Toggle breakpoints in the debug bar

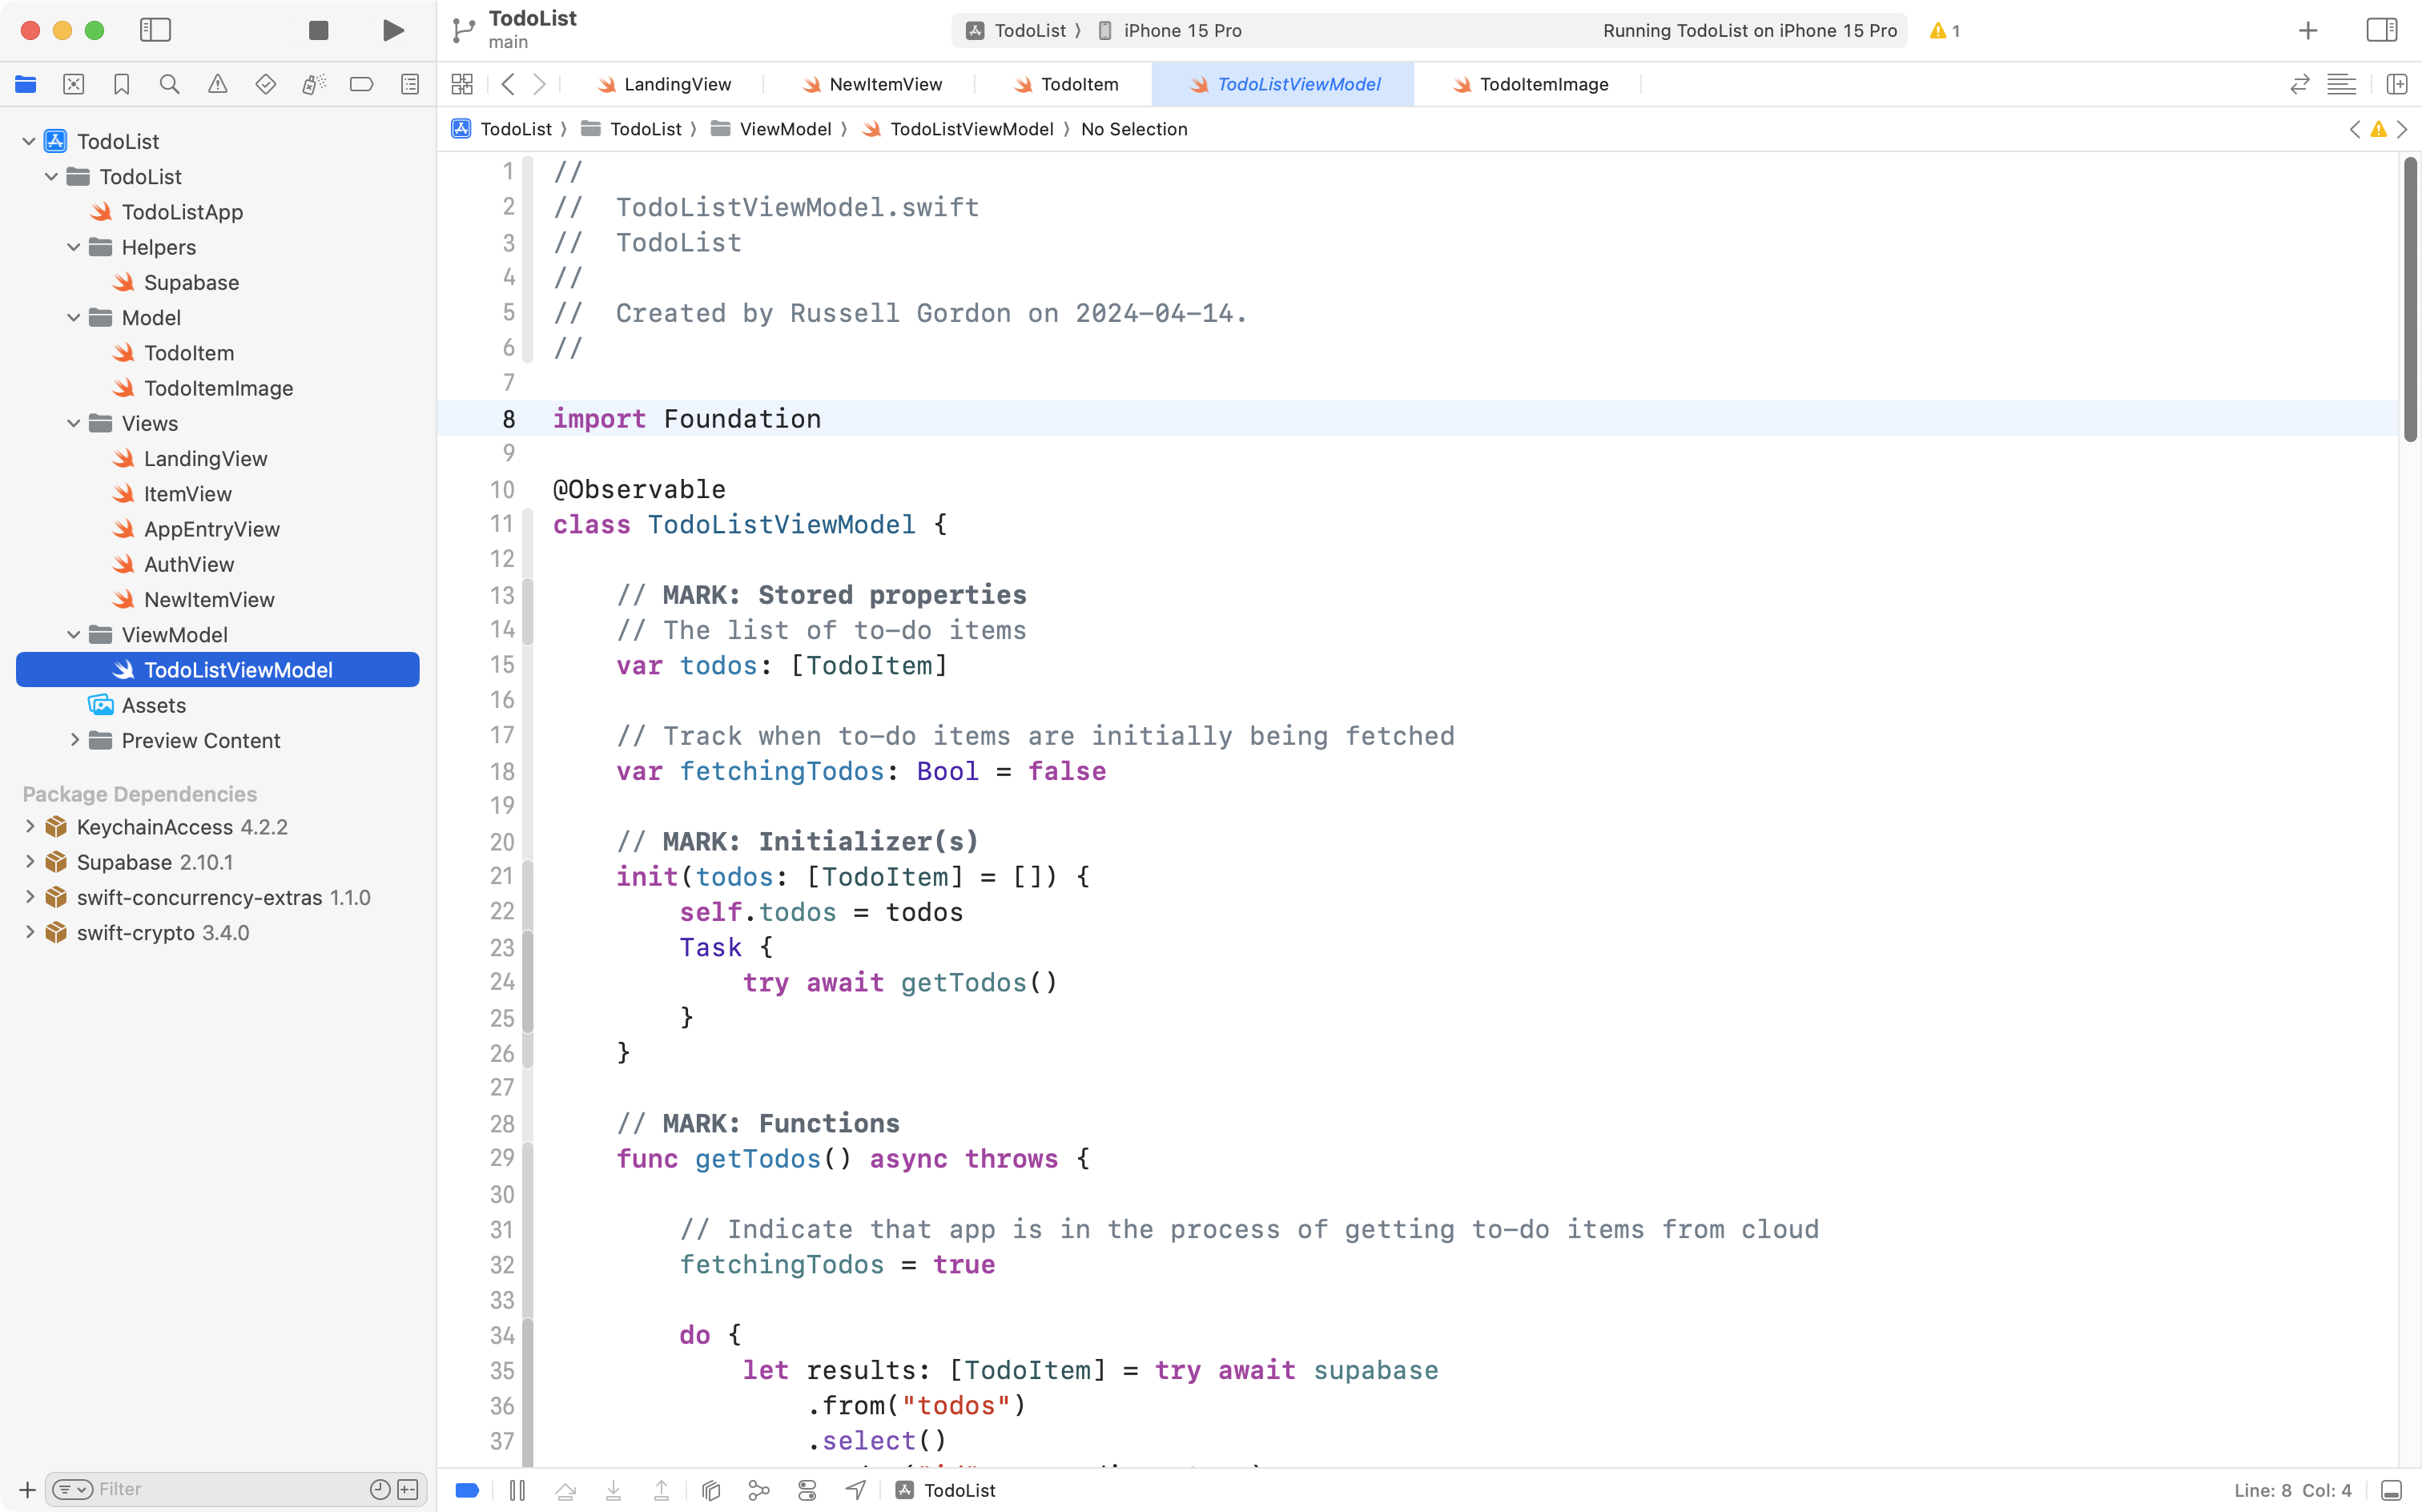coord(467,1489)
